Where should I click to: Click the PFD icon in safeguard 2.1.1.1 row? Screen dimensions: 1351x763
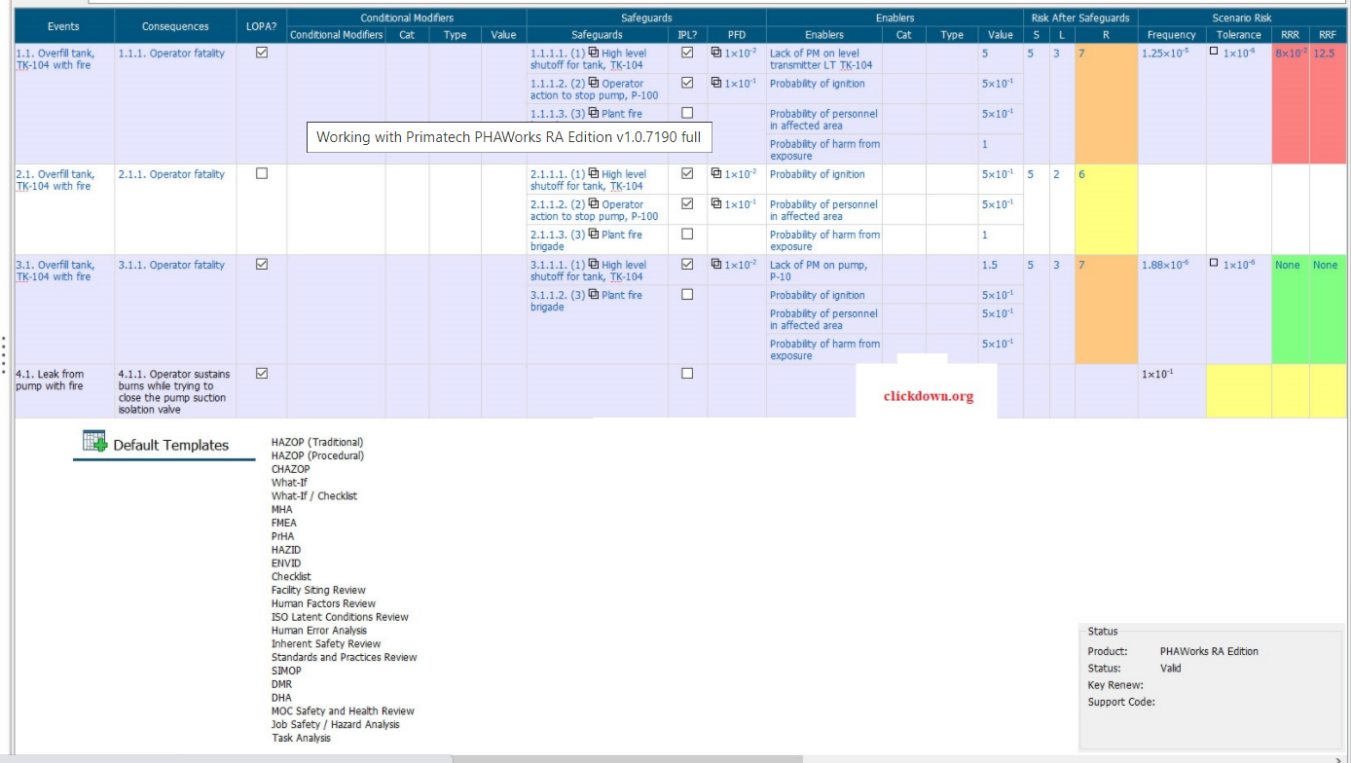[716, 173]
